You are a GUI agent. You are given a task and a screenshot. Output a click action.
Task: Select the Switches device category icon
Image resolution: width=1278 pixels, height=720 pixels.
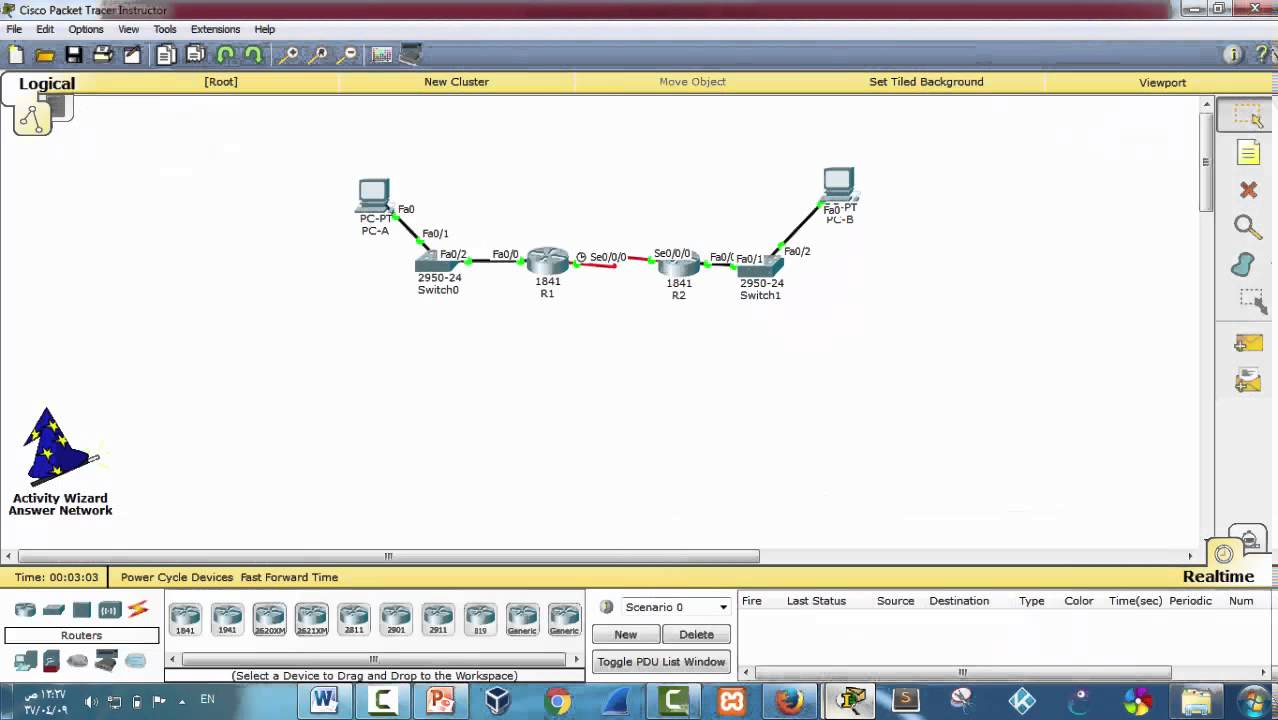click(54, 610)
